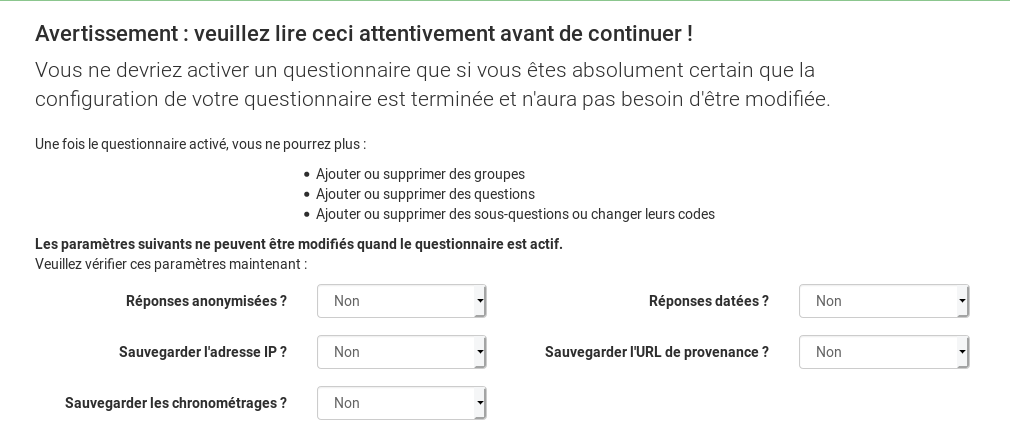Click the "Sauvegarder les chronométrages ?" label

tap(176, 403)
